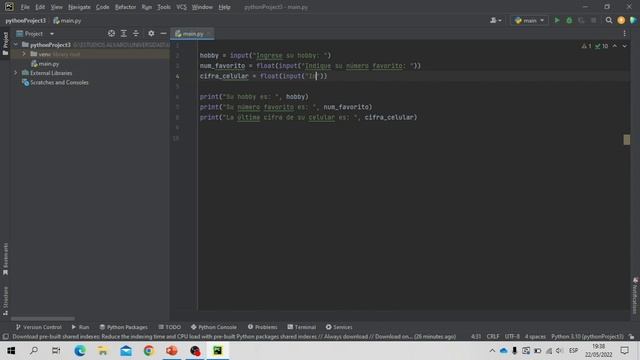Image resolution: width=640 pixels, height=360 pixels.
Task: Open the user account dropdown in toolbar
Action: [496, 20]
